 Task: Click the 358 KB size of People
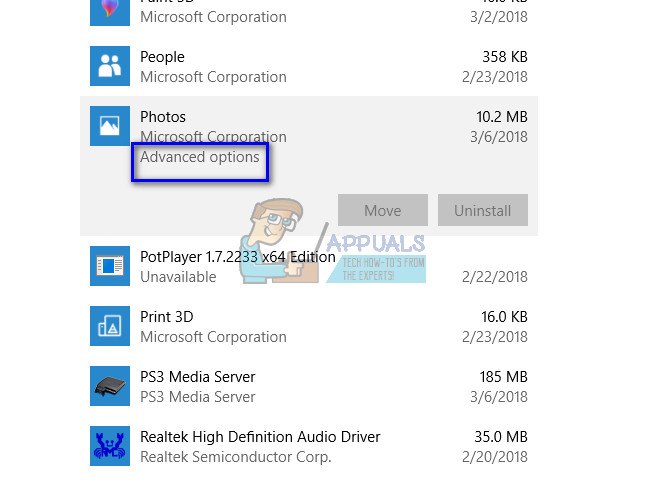click(x=505, y=57)
